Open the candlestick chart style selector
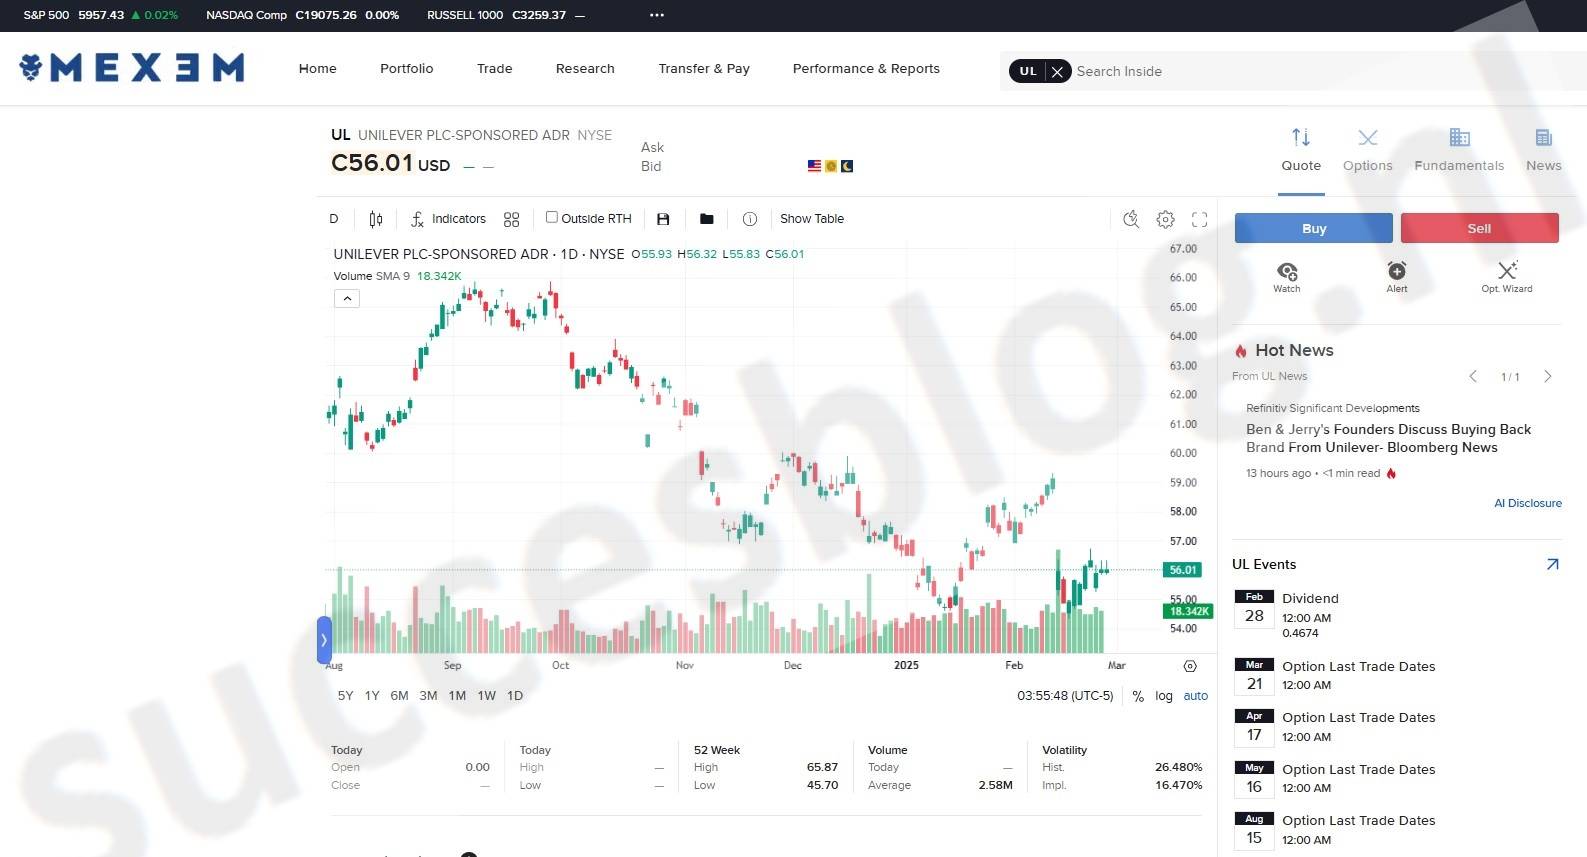The image size is (1587, 857). (376, 219)
